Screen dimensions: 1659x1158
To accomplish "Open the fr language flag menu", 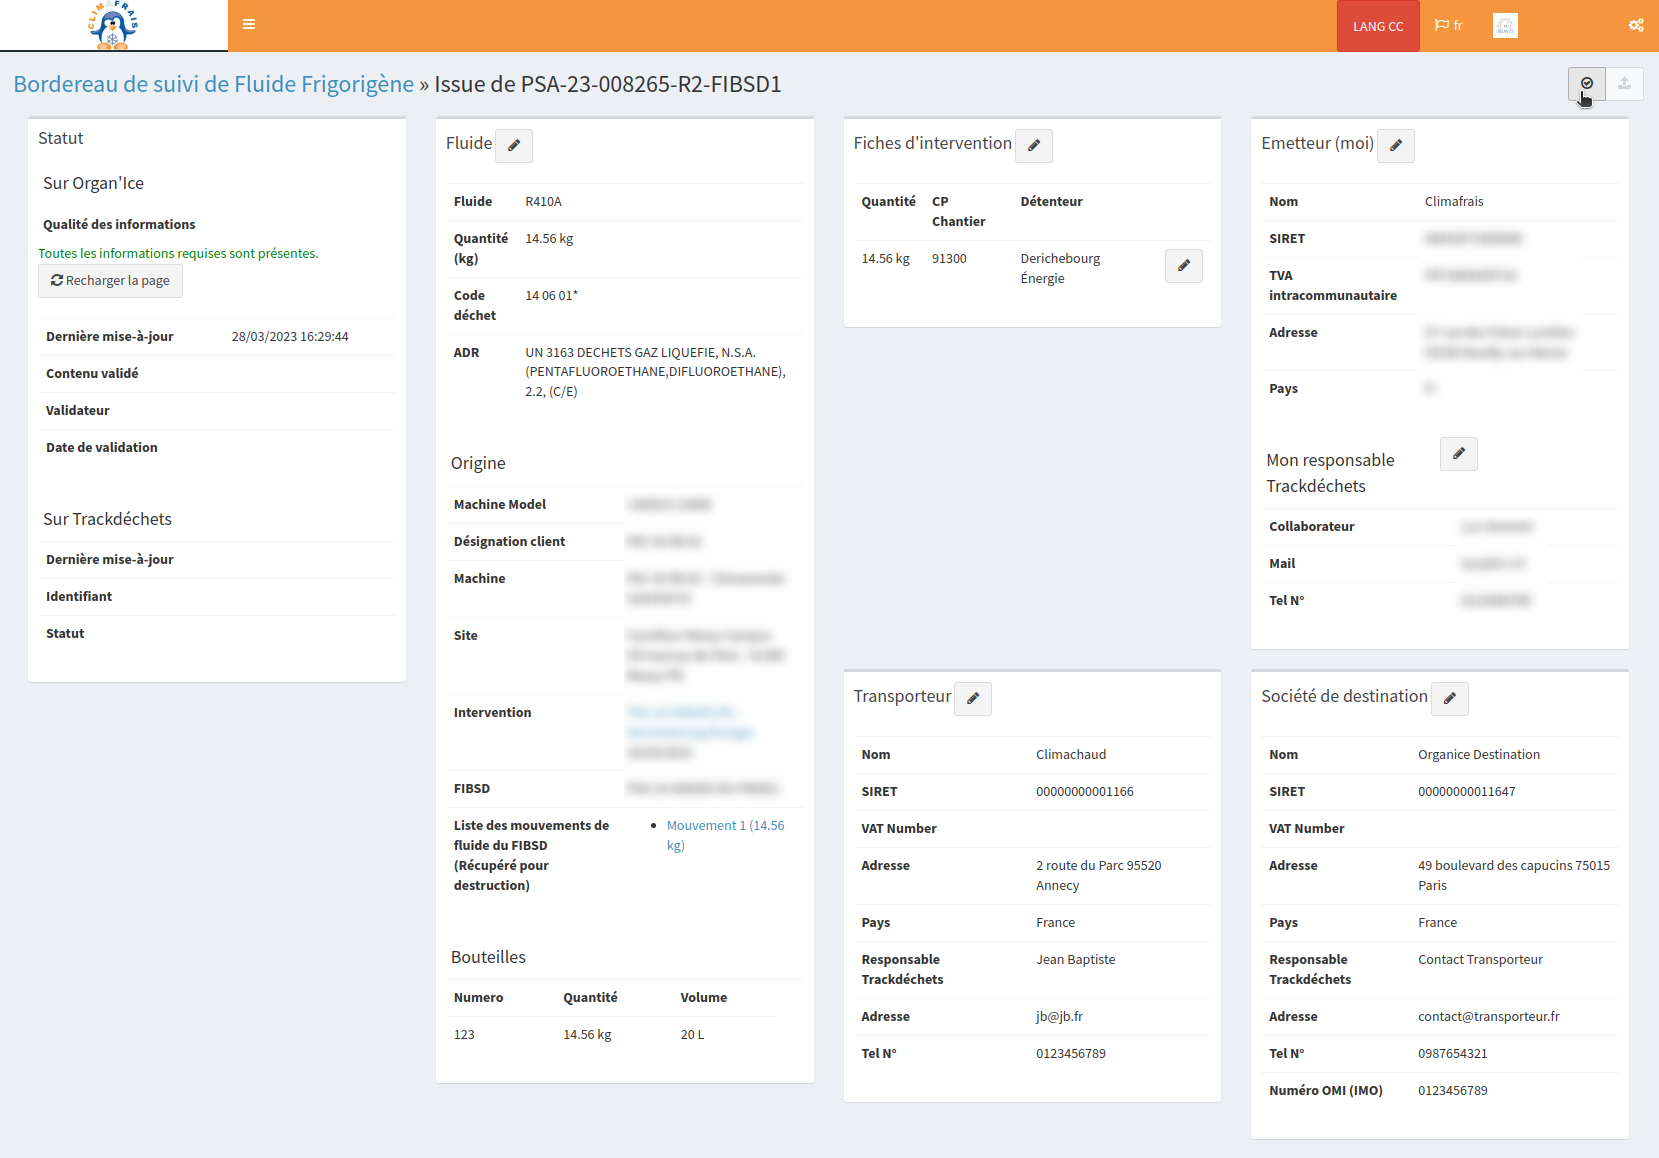I will 1449,25.
